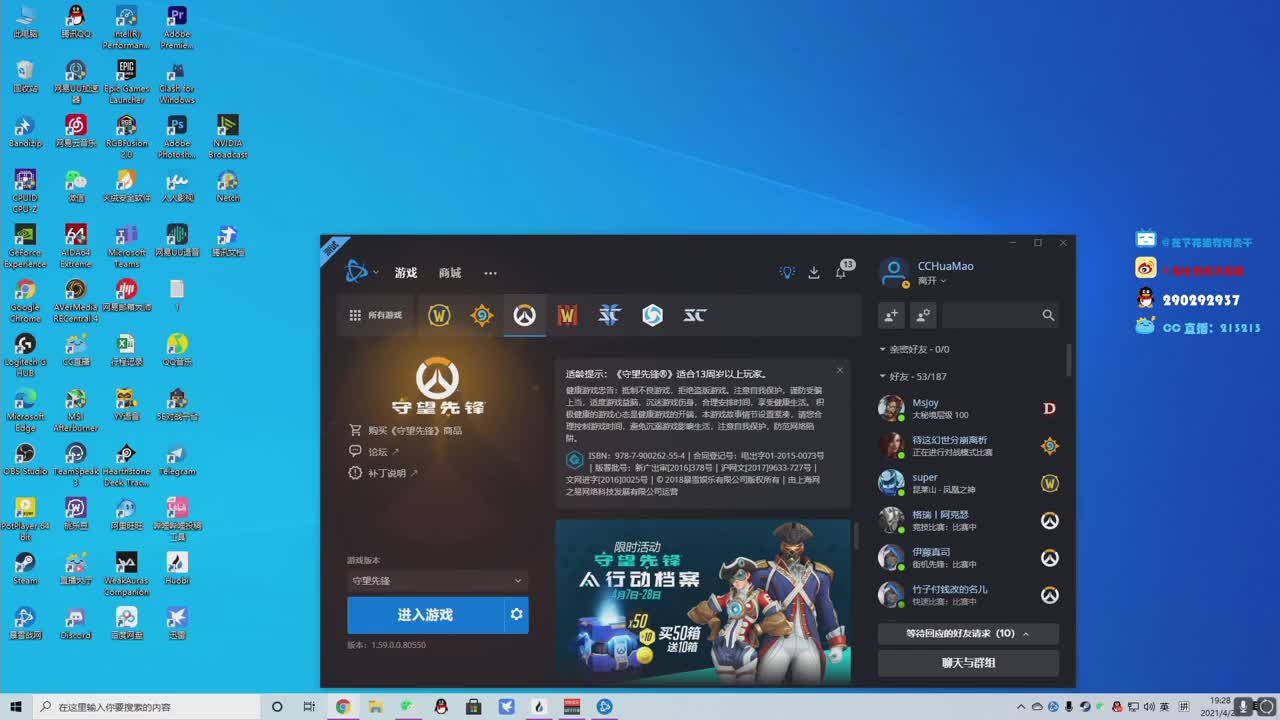
Task: Click the friends list scrollbar
Action: tap(1069, 361)
